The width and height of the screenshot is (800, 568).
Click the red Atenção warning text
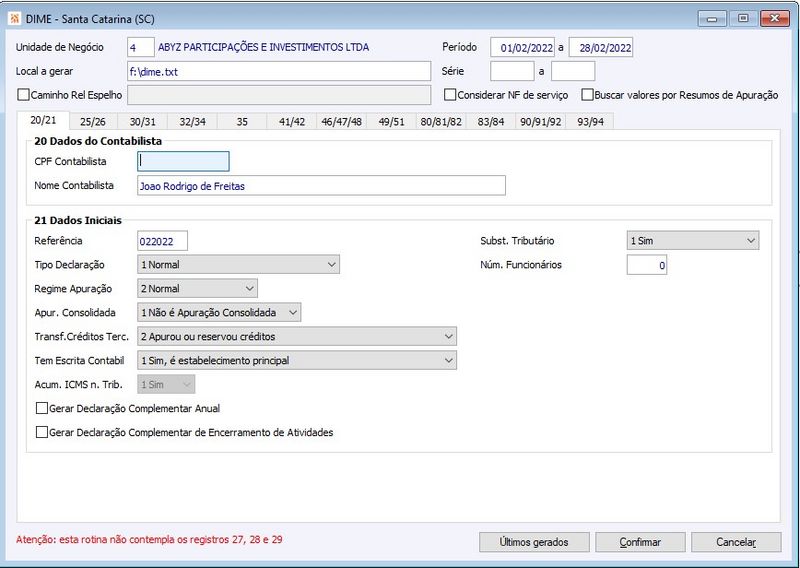click(x=149, y=539)
